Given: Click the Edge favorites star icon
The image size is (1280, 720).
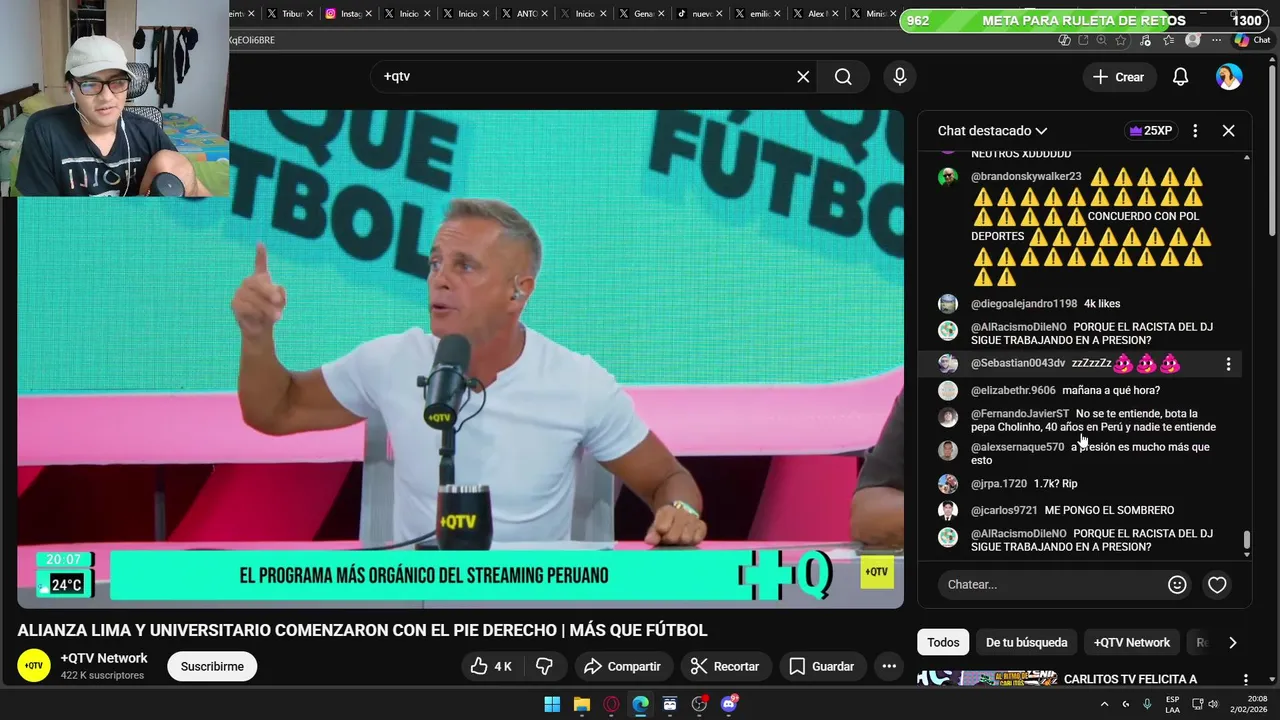Looking at the screenshot, I should tap(1168, 40).
